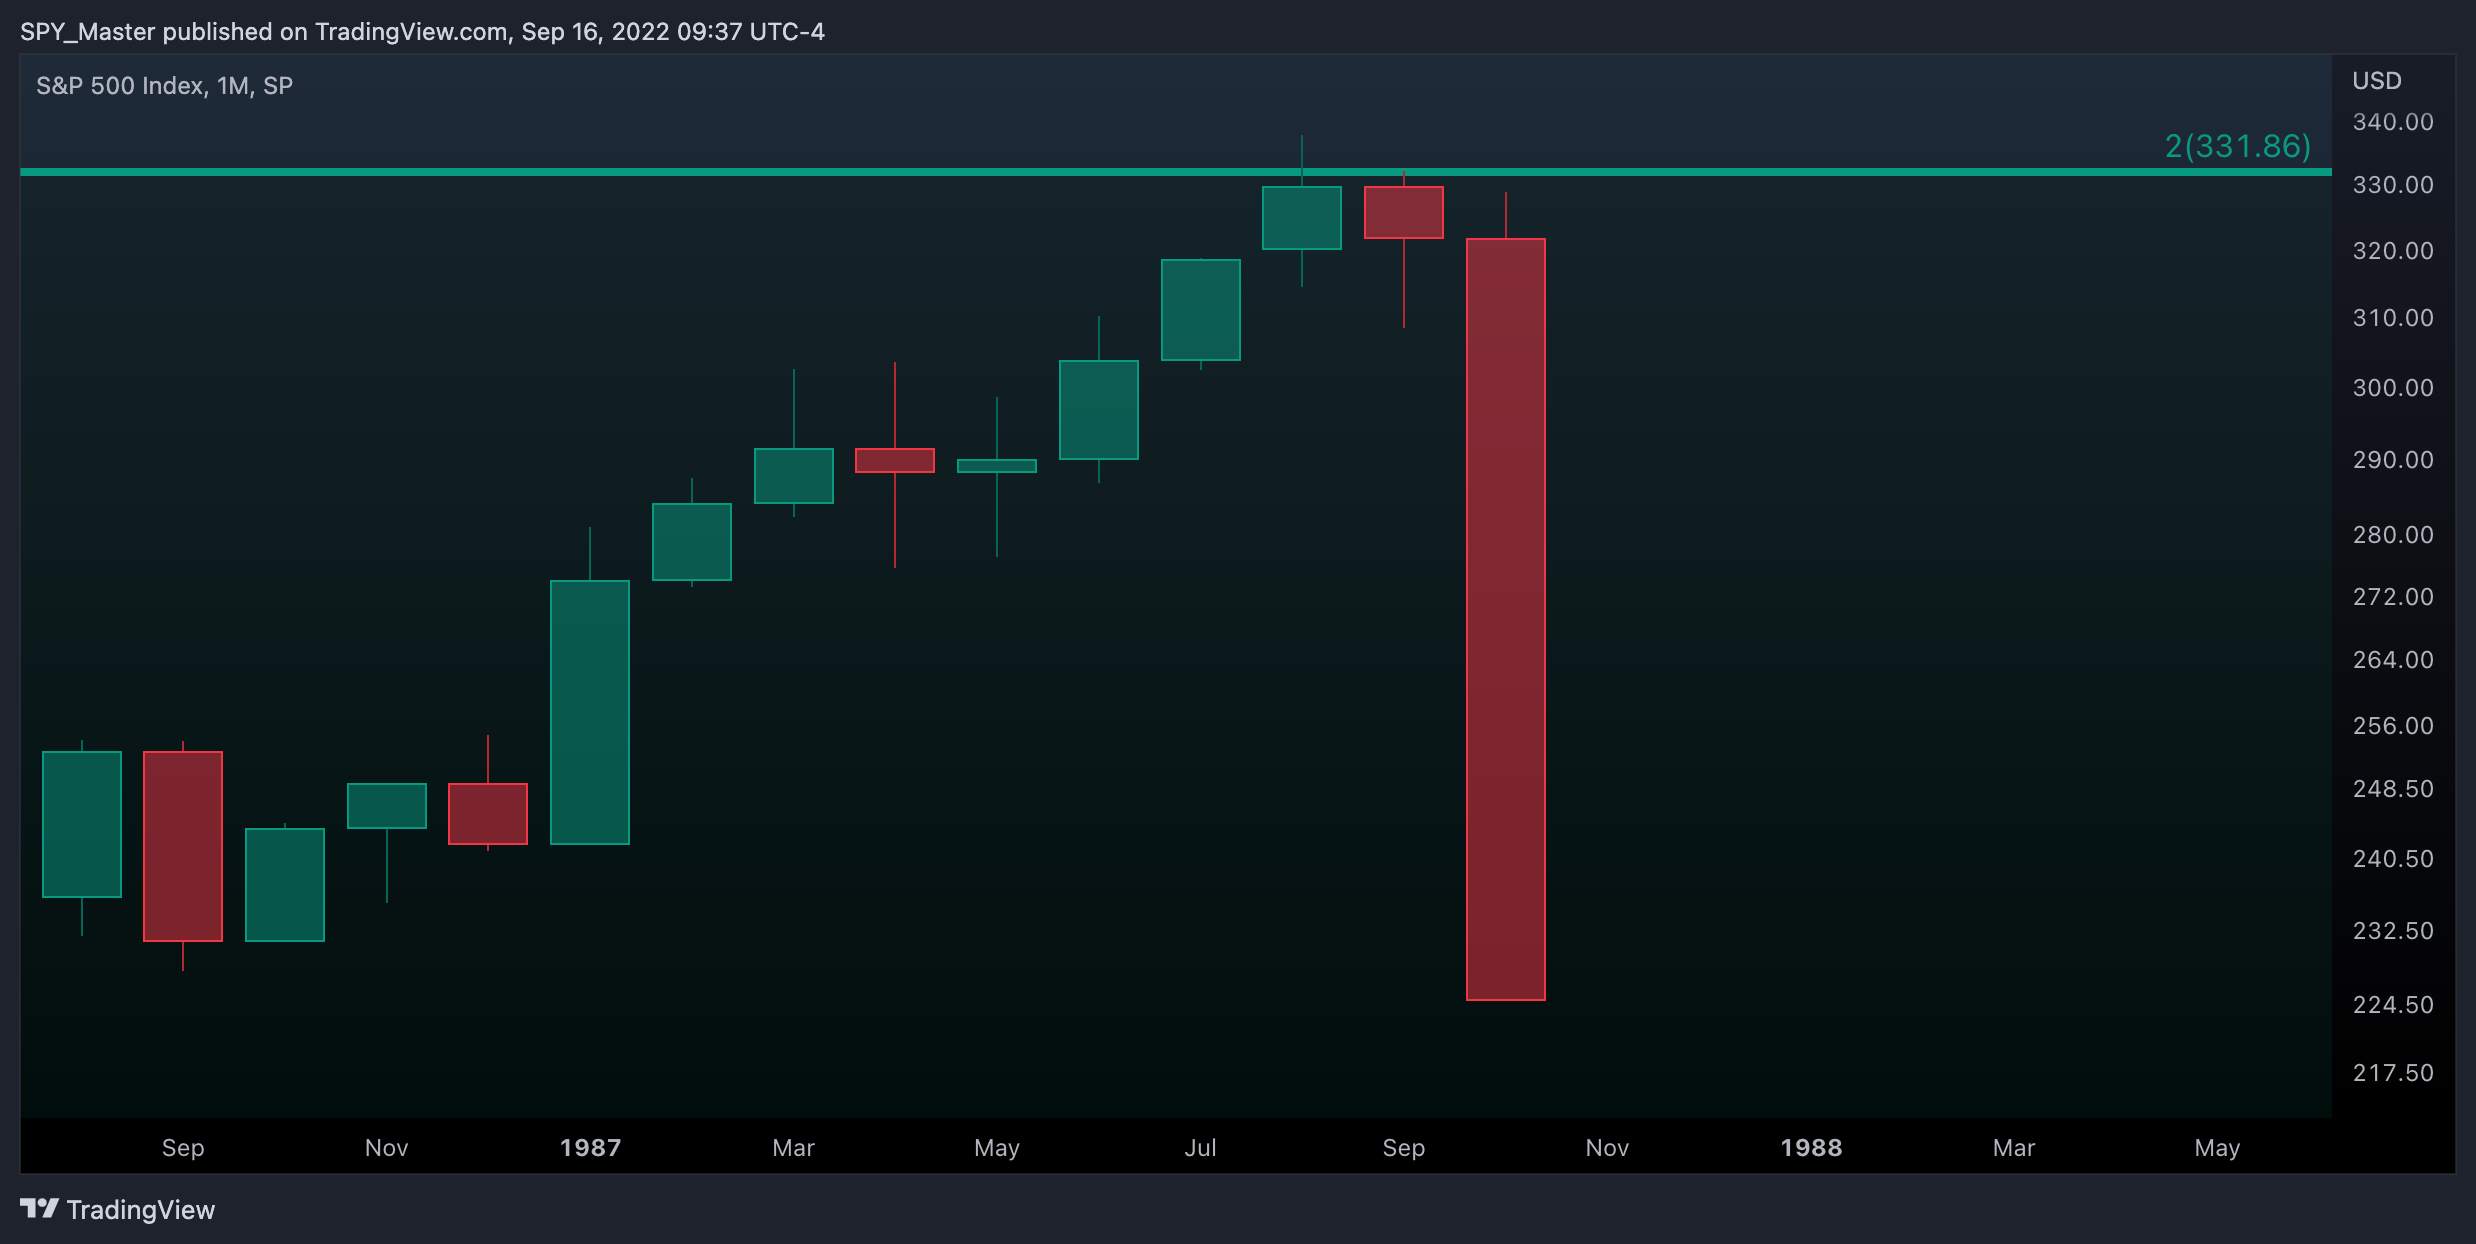Select the green horizontal line at 331.86

point(1176,172)
